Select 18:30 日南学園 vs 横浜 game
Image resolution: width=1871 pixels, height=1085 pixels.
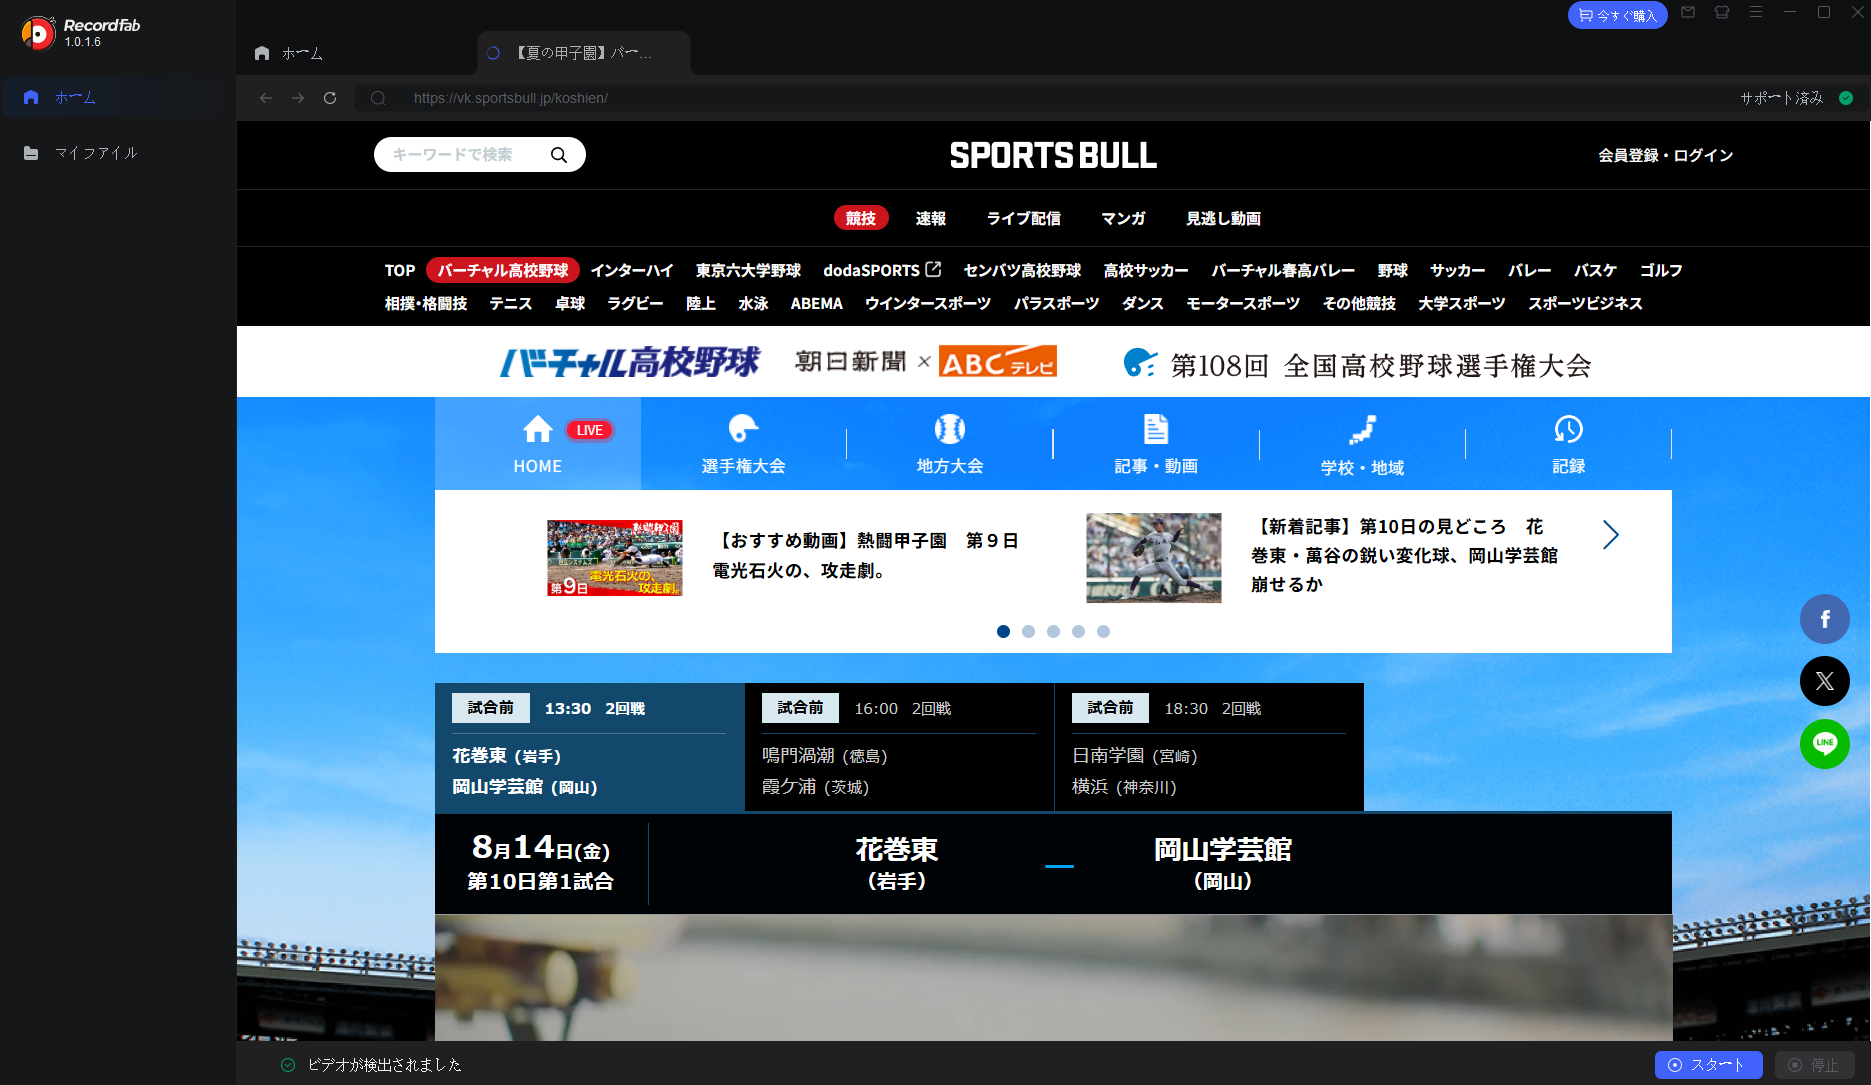pos(1209,747)
